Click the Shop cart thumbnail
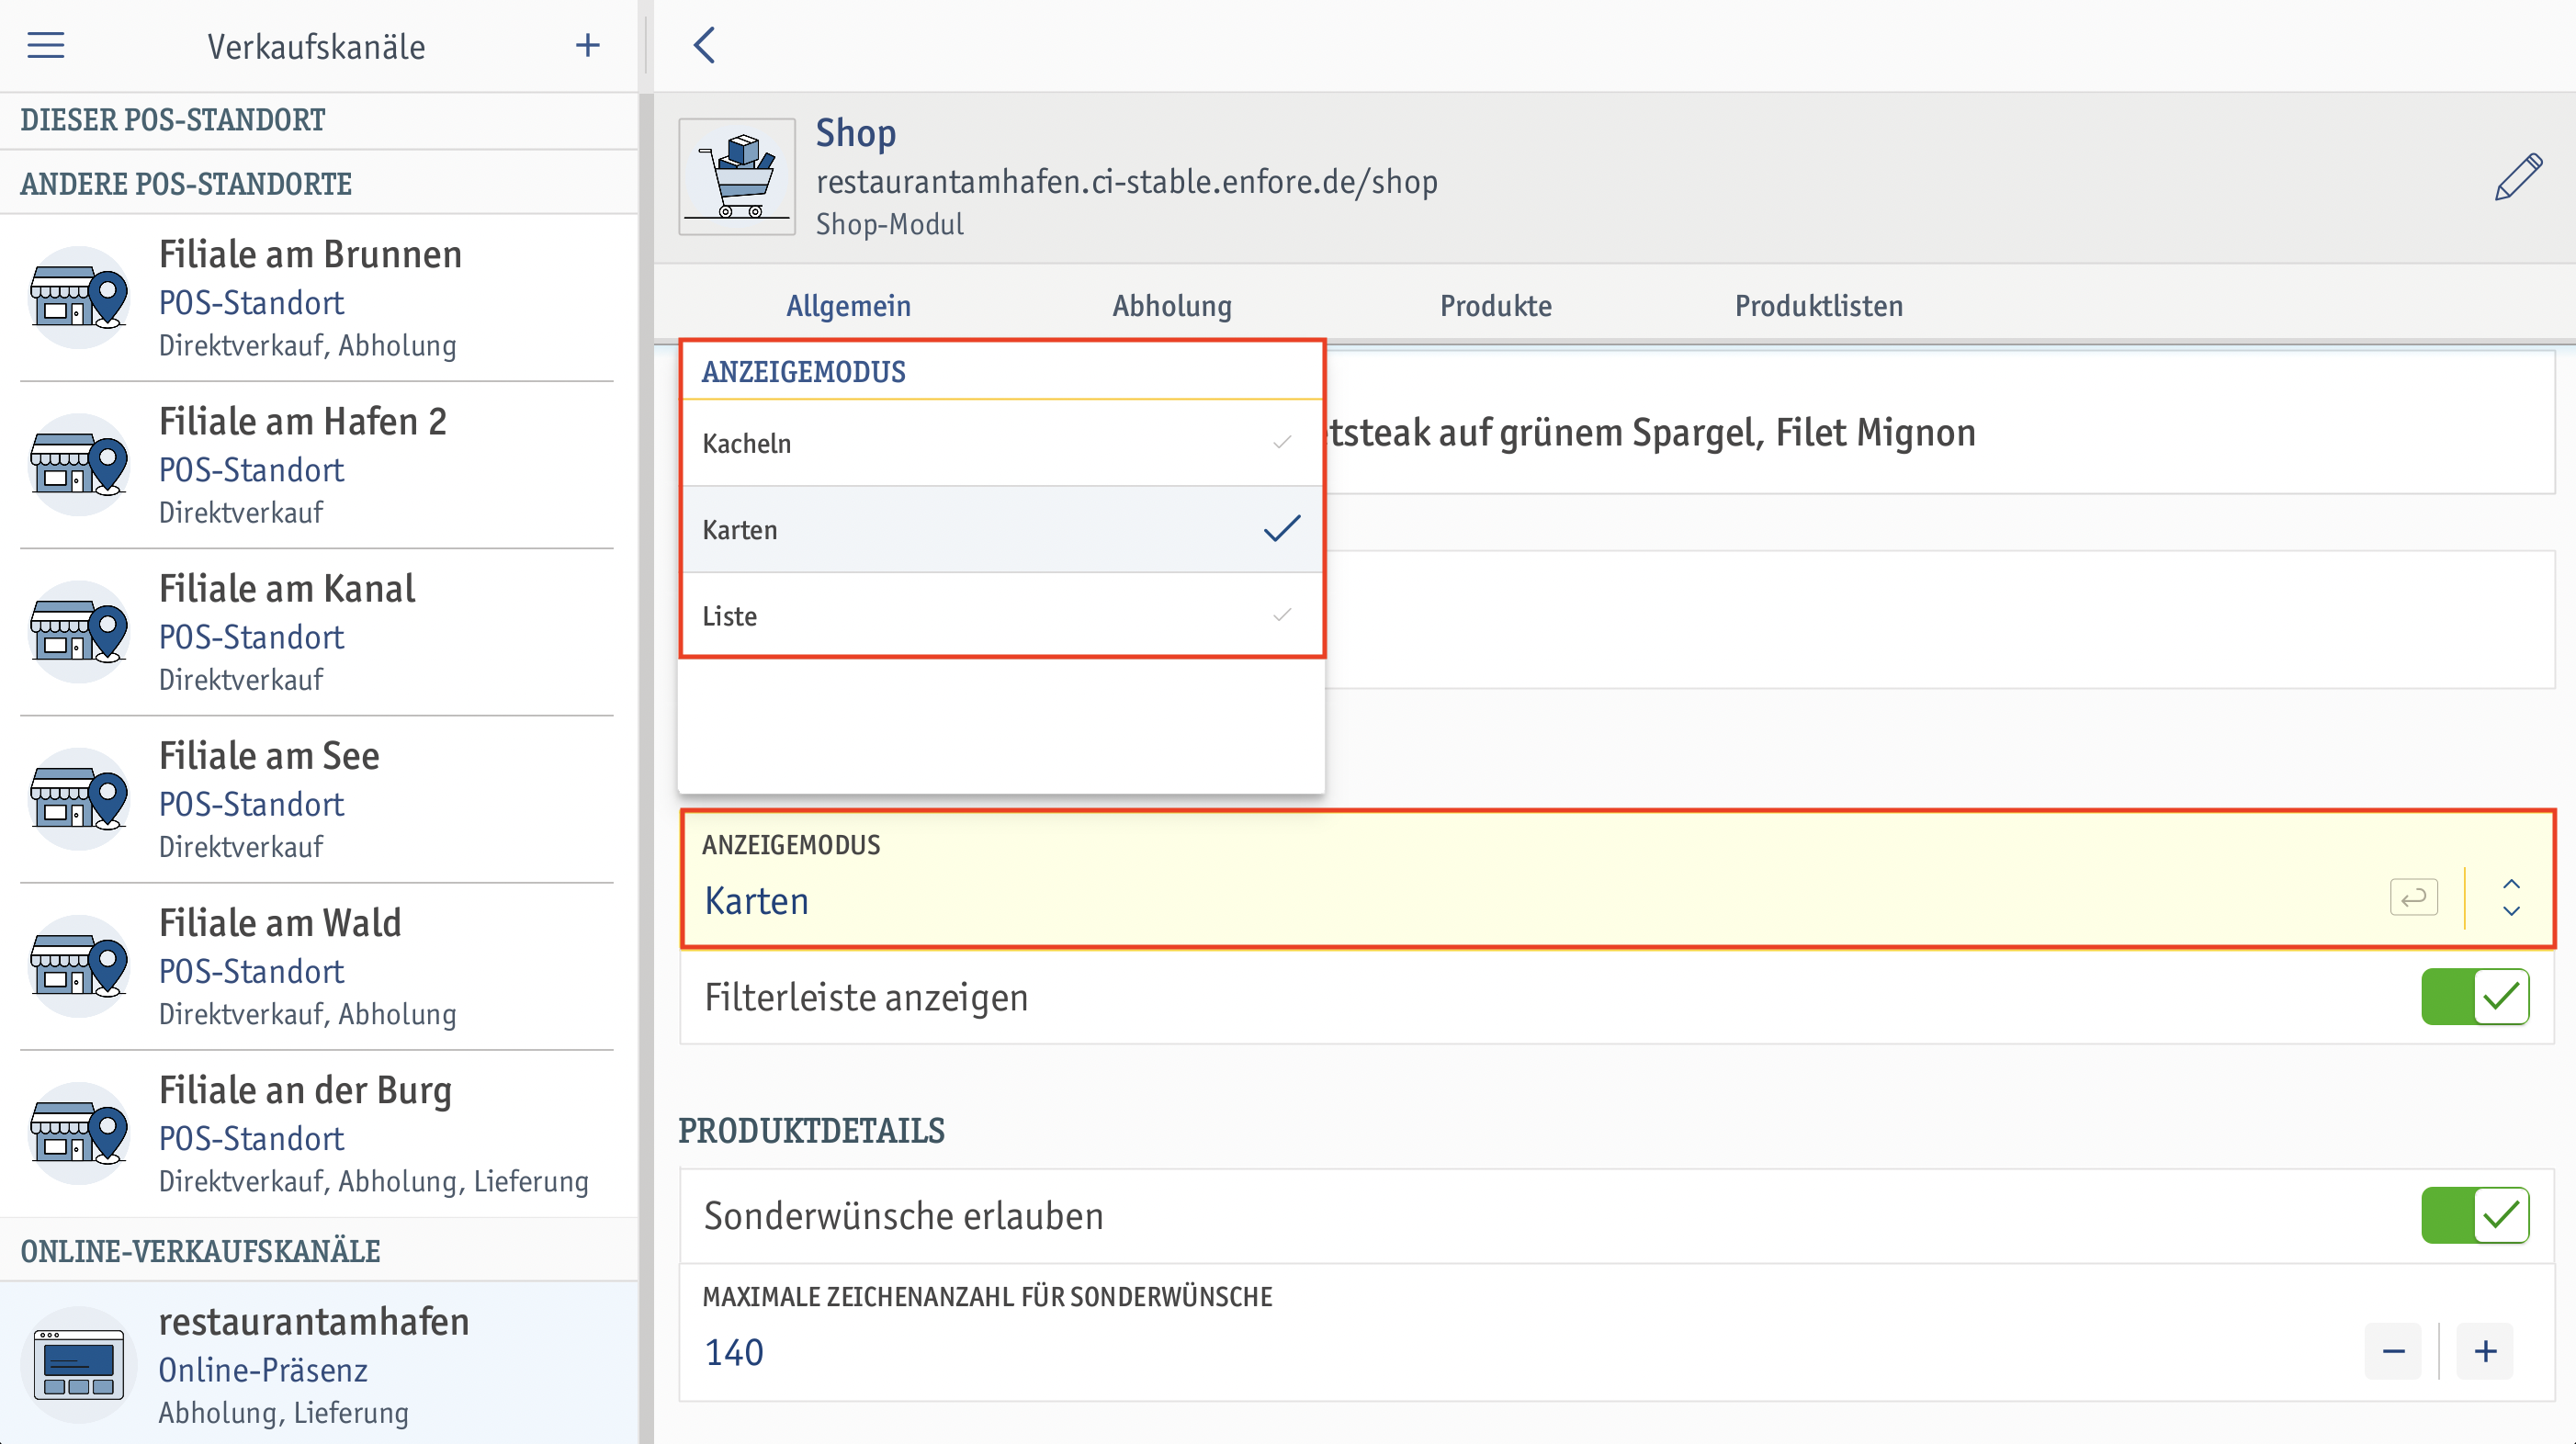2576x1444 pixels. (737, 177)
